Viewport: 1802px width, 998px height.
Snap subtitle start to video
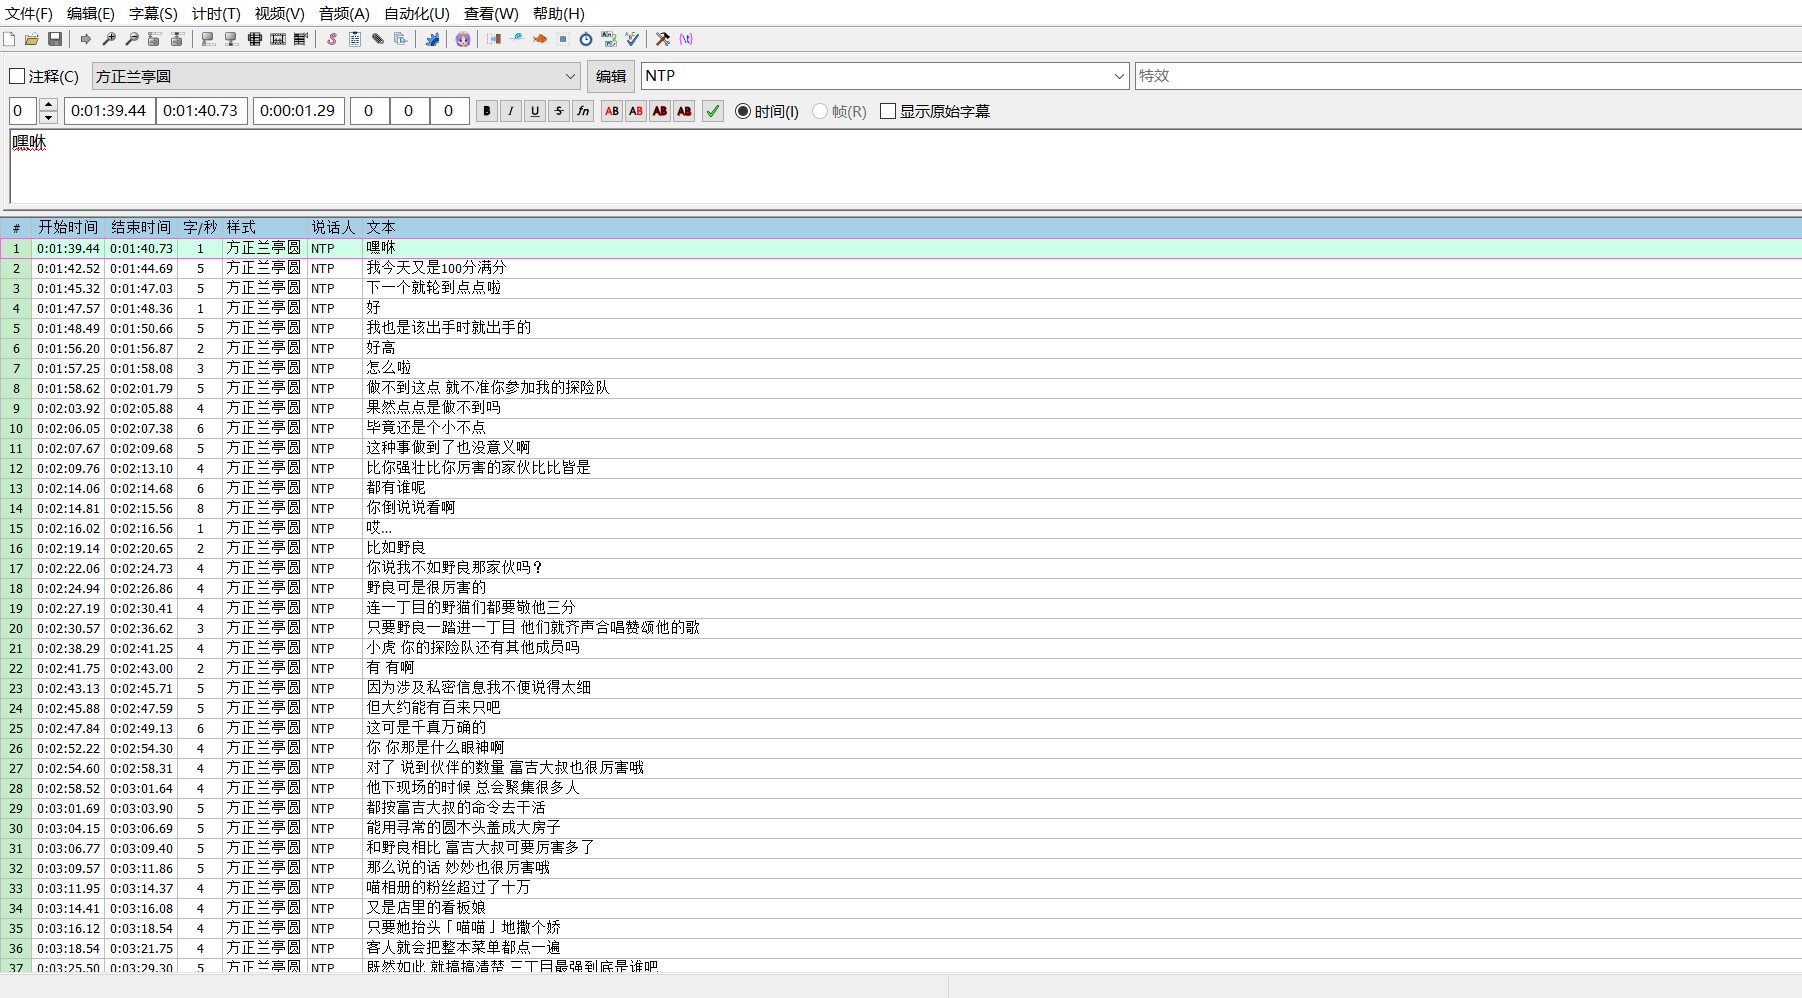[x=209, y=39]
